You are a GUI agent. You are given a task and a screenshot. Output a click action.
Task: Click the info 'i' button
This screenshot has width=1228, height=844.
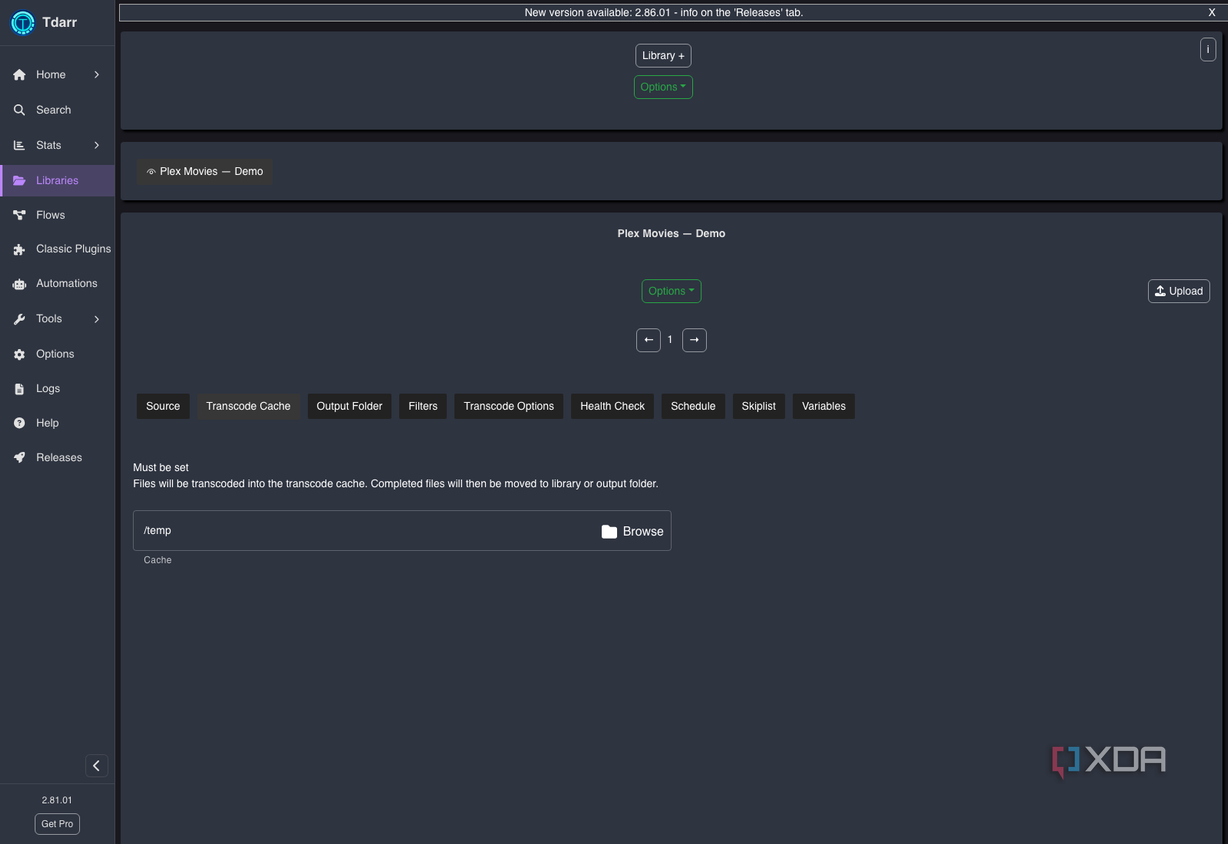(1208, 50)
